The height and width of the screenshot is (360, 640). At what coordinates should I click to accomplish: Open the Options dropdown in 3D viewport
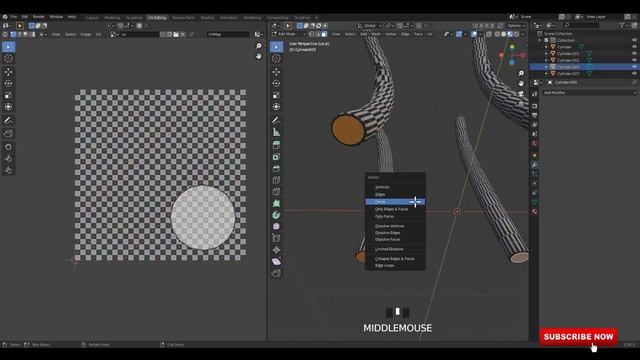coord(516,26)
